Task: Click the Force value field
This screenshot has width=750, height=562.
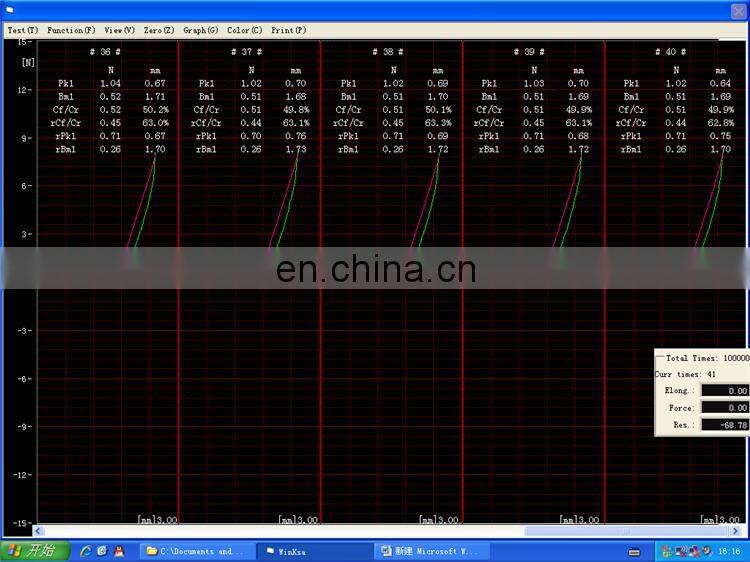Action: click(x=725, y=408)
